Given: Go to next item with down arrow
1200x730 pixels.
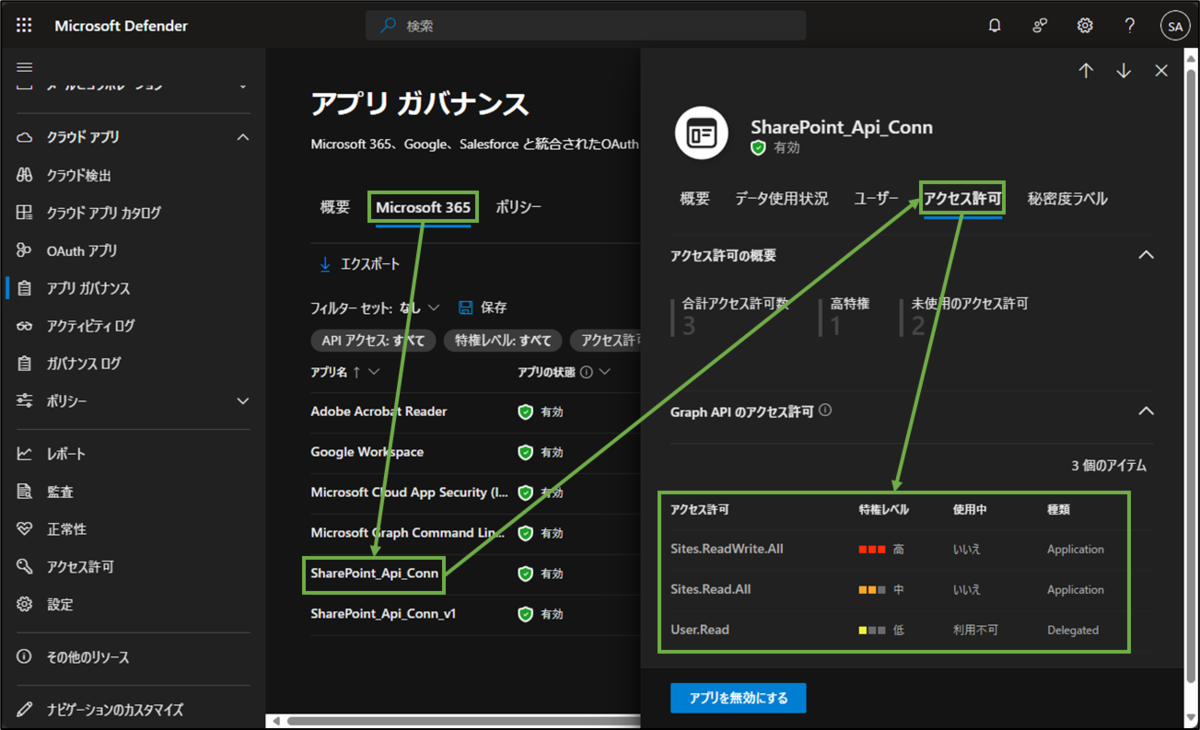Looking at the screenshot, I should [1124, 70].
